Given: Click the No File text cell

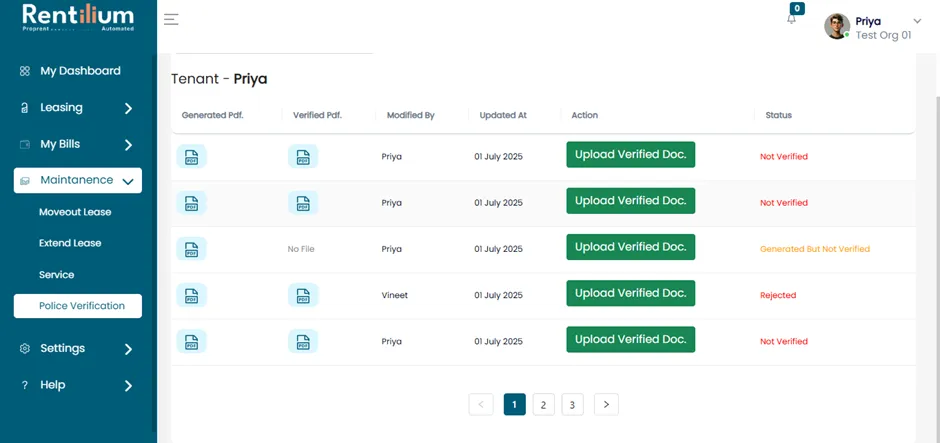Looking at the screenshot, I should click(x=301, y=249).
